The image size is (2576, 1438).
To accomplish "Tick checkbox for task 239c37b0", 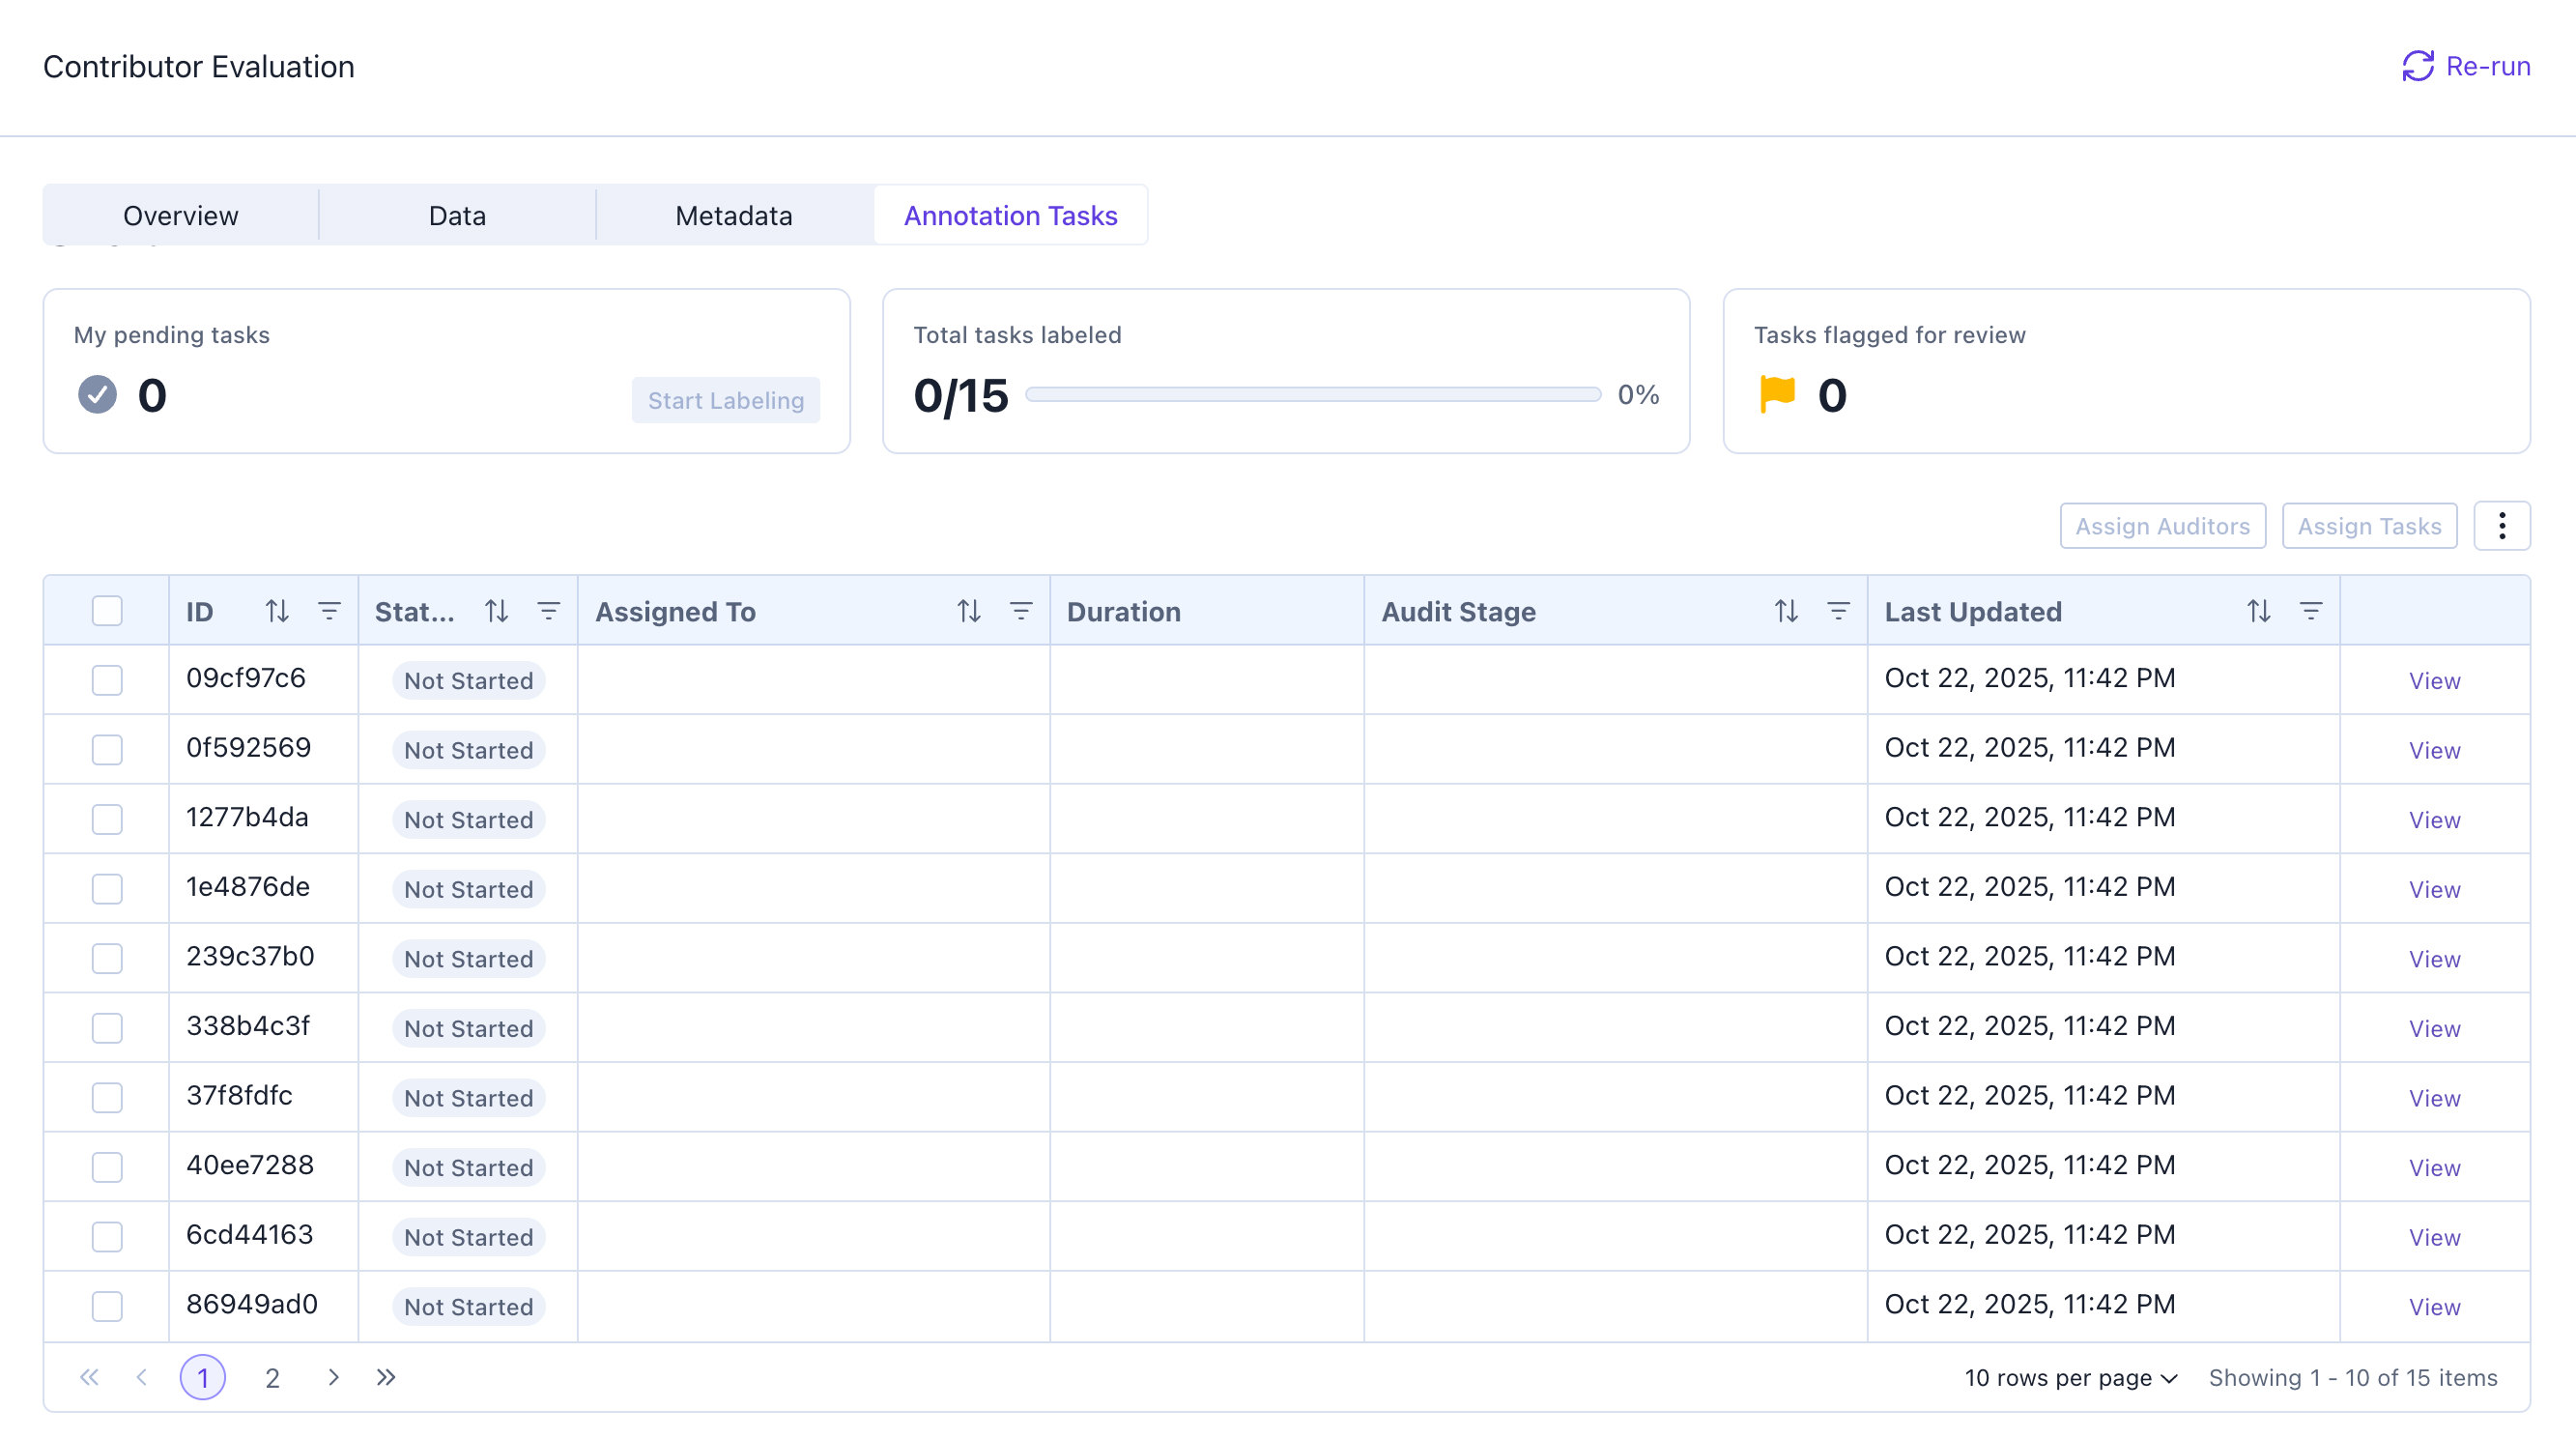I will (107, 958).
